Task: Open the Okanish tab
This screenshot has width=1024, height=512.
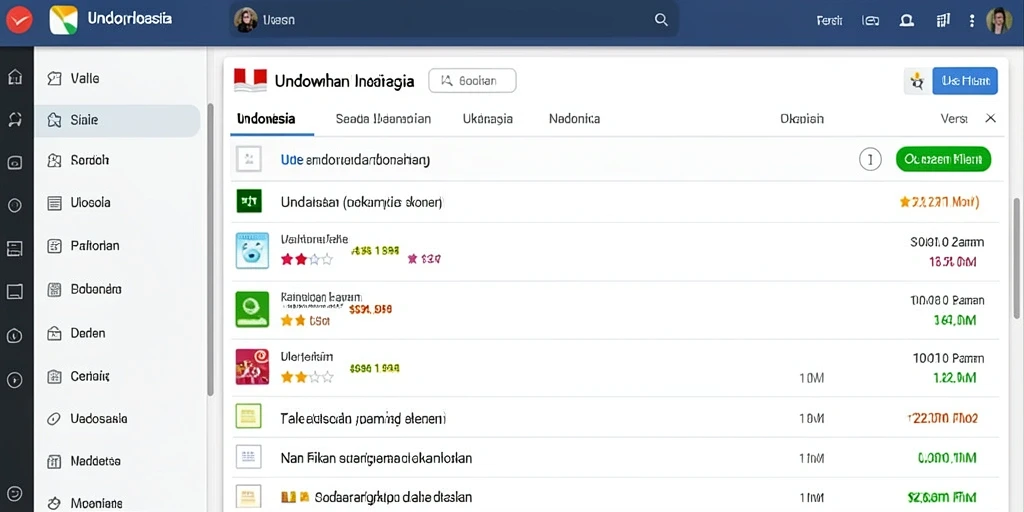Action: click(x=802, y=119)
